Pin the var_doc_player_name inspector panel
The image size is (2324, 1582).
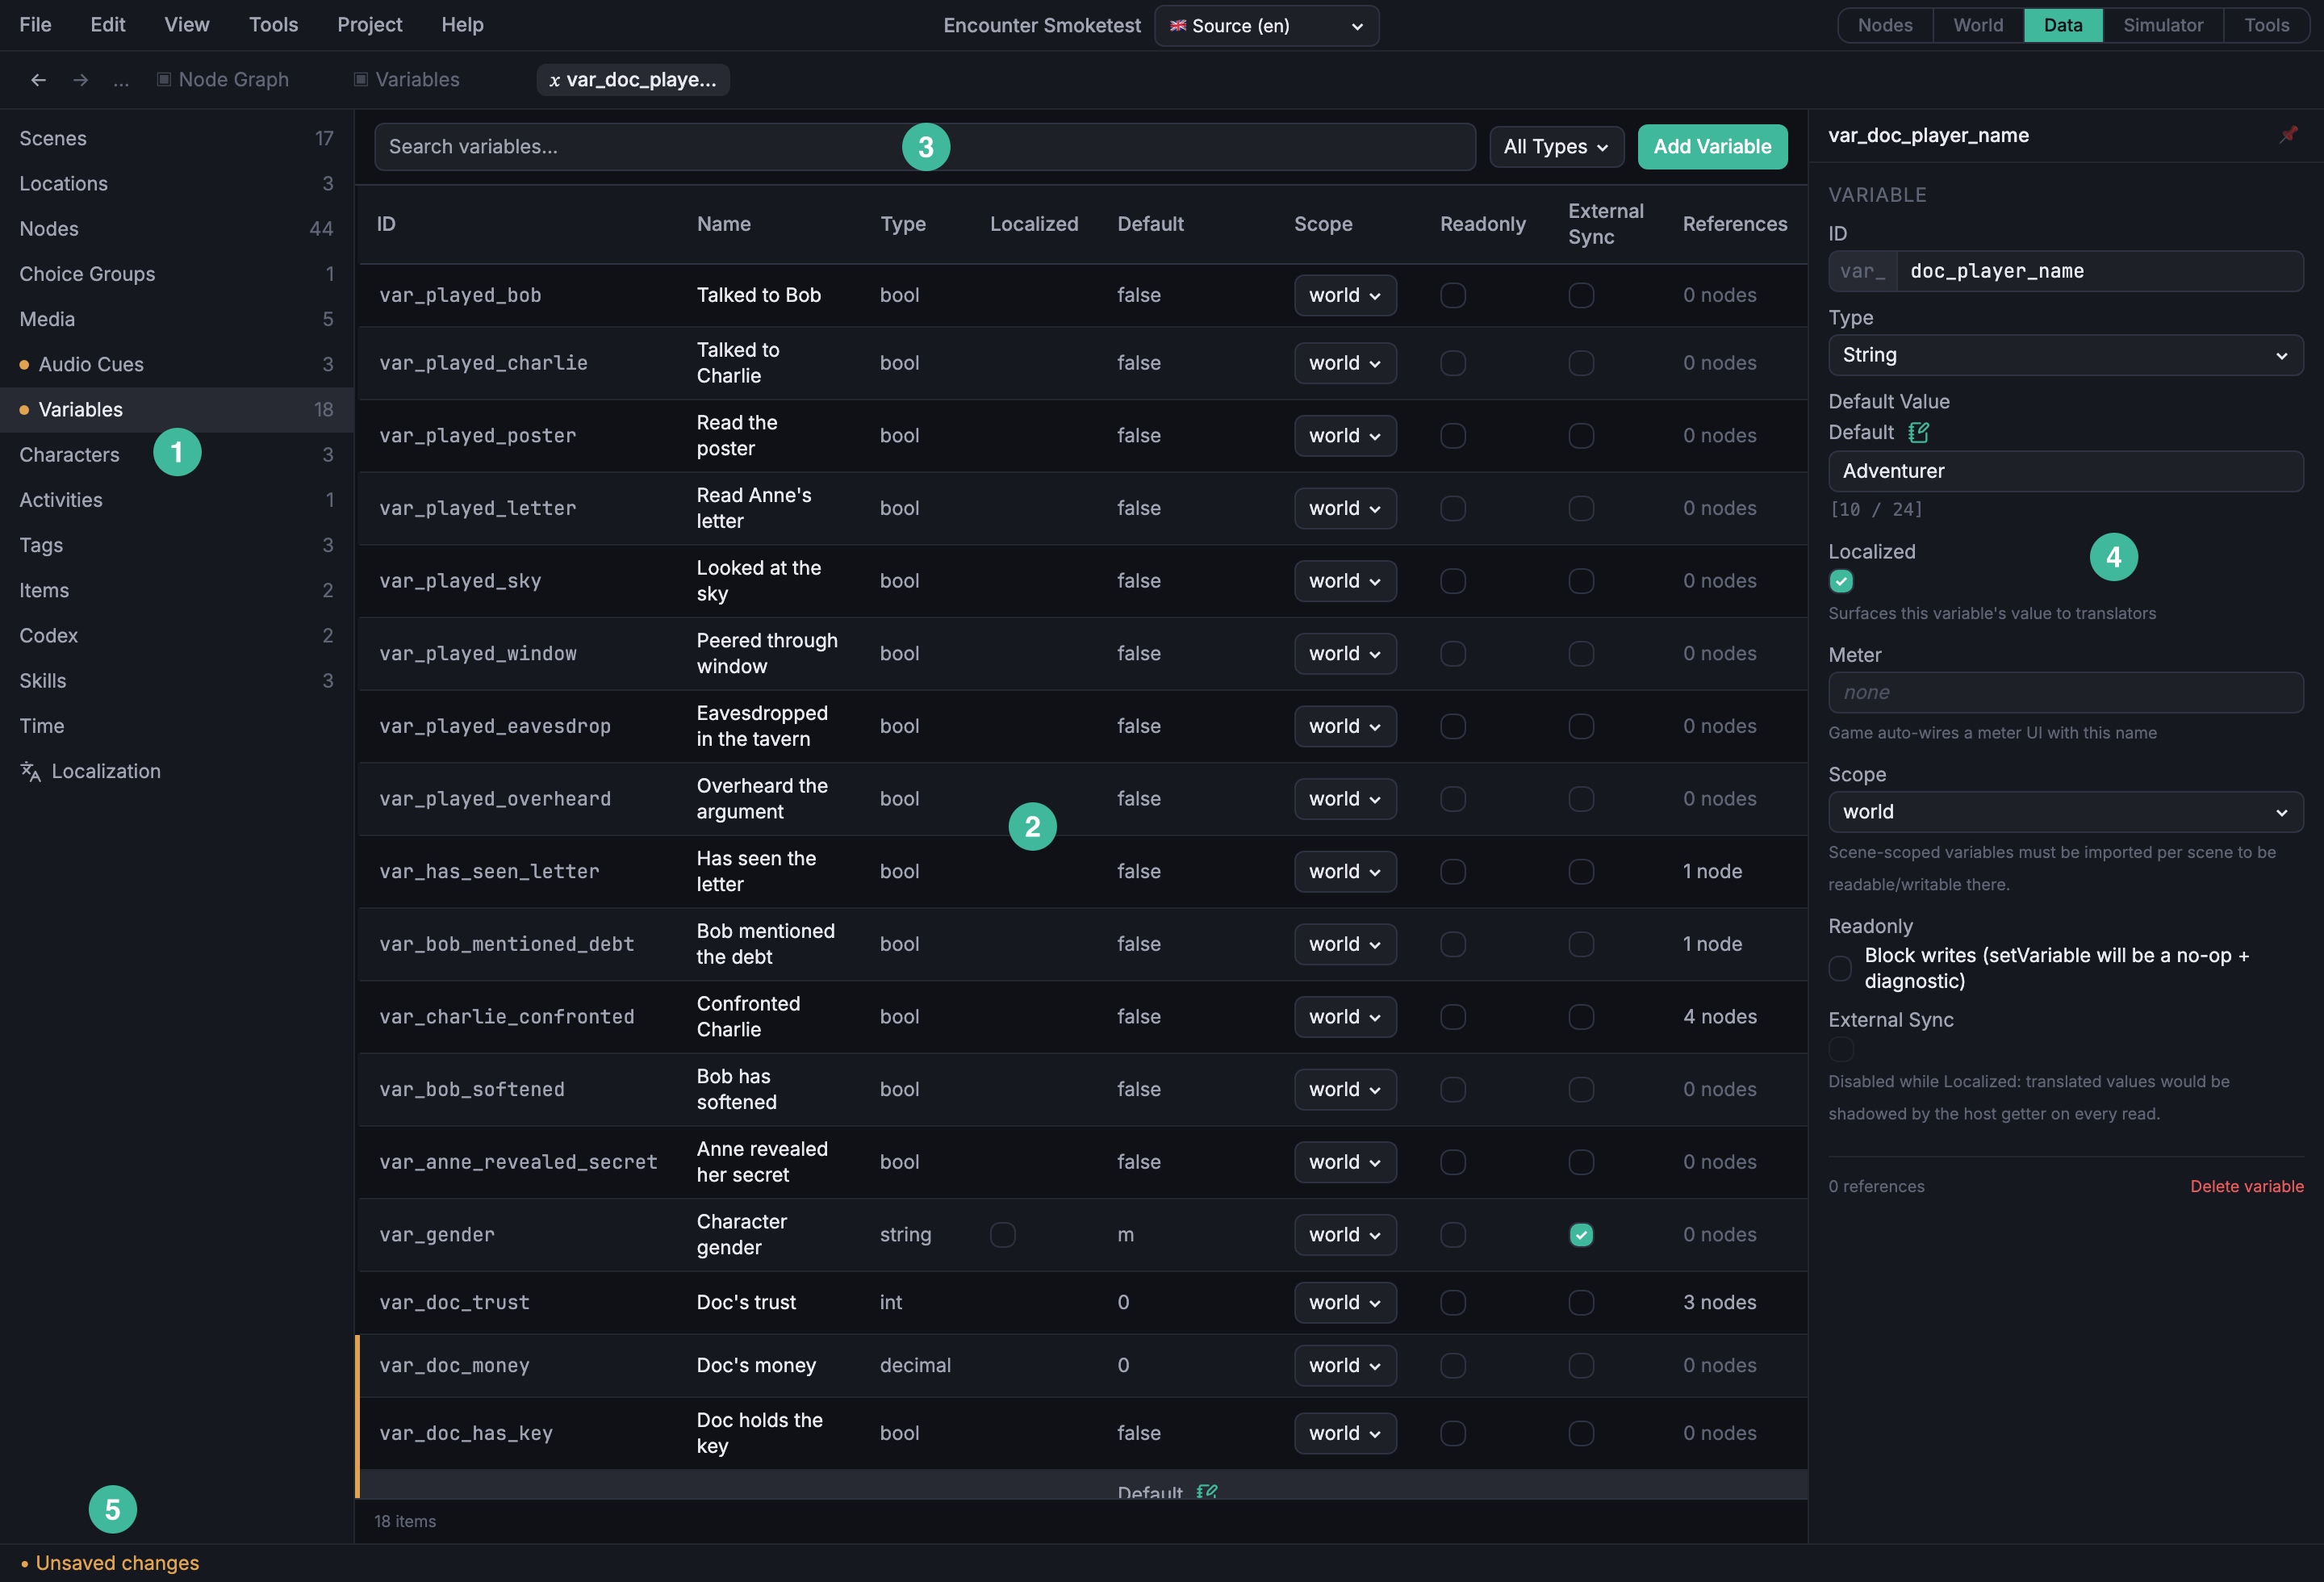click(x=2288, y=135)
